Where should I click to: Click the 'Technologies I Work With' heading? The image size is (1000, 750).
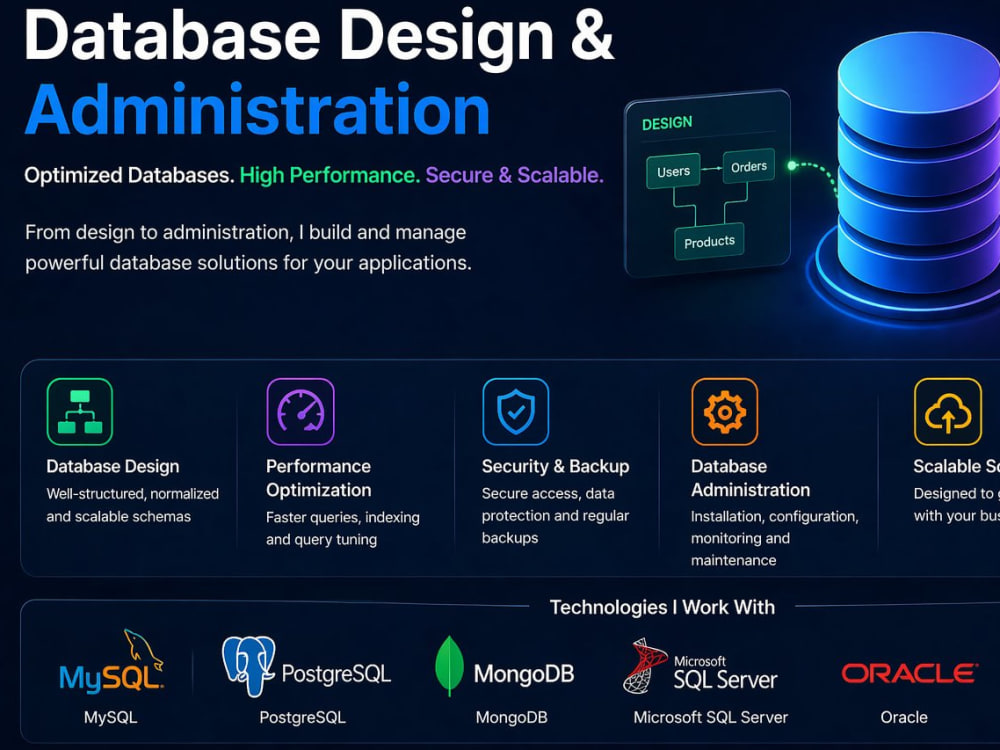tap(663, 607)
